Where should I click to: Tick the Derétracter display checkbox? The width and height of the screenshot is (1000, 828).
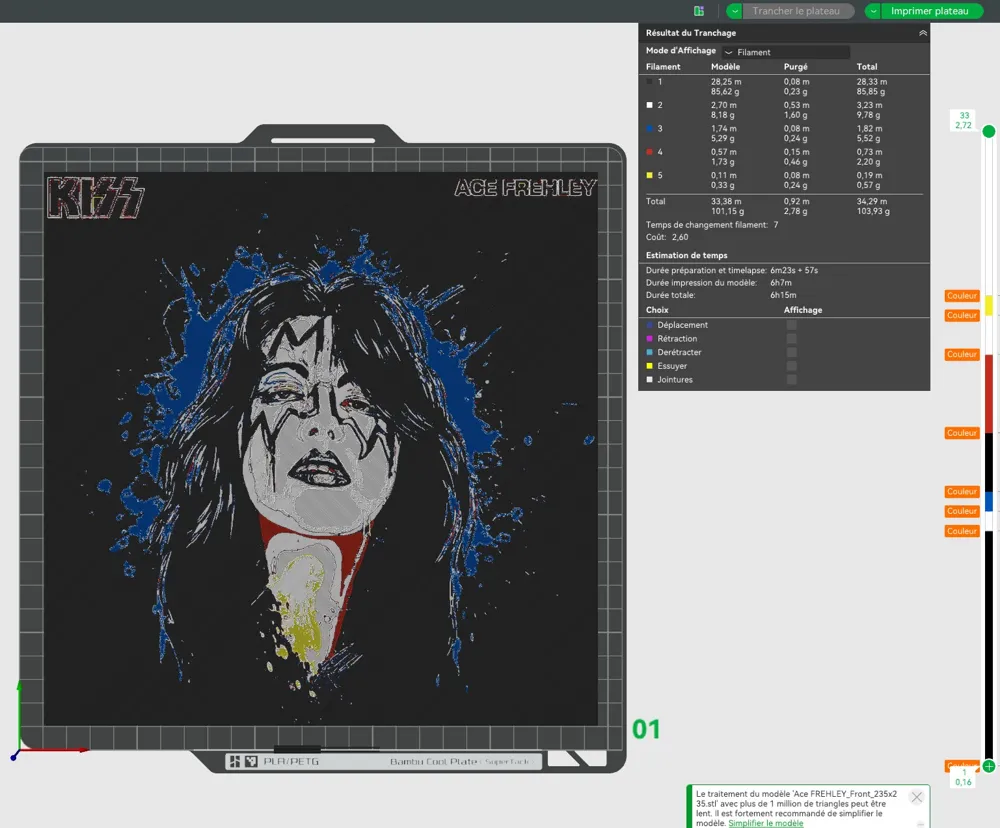click(x=791, y=352)
